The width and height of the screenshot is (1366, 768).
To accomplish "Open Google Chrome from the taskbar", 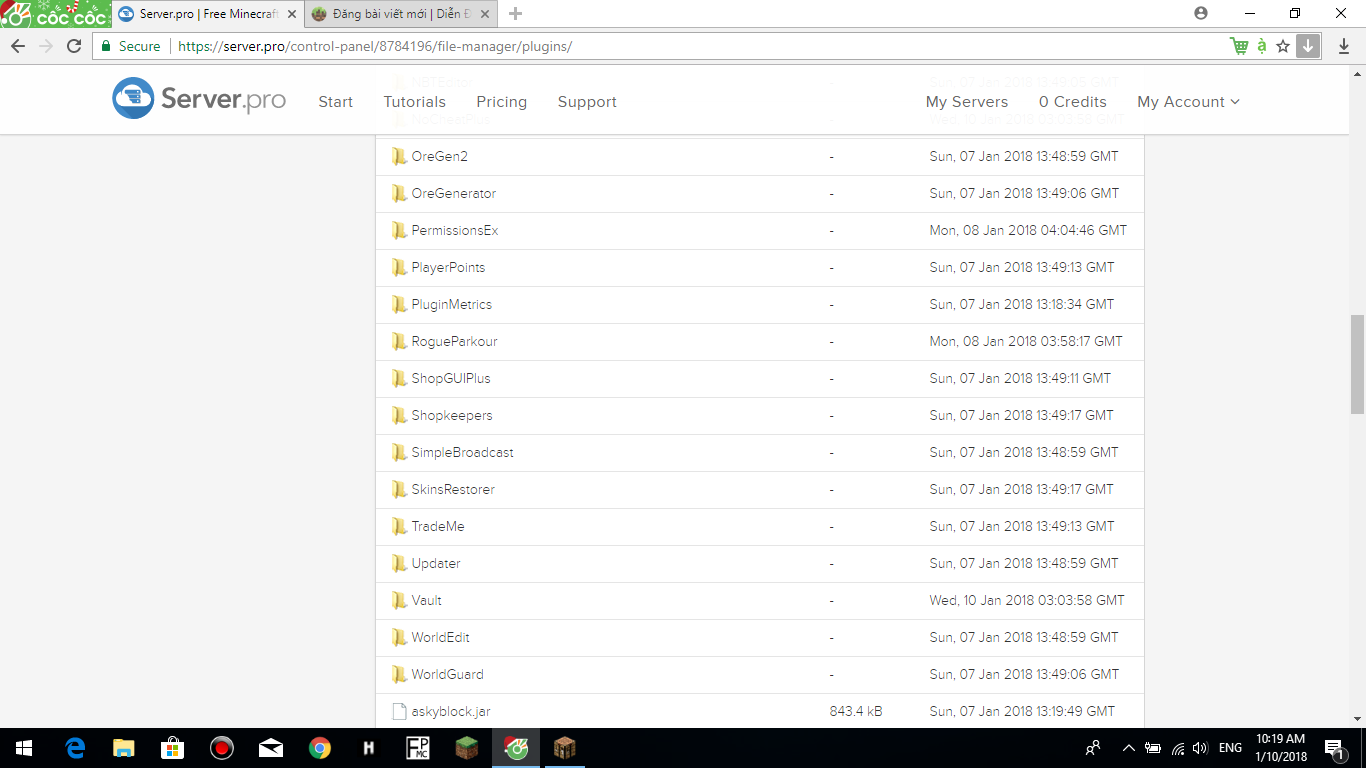I will click(320, 748).
